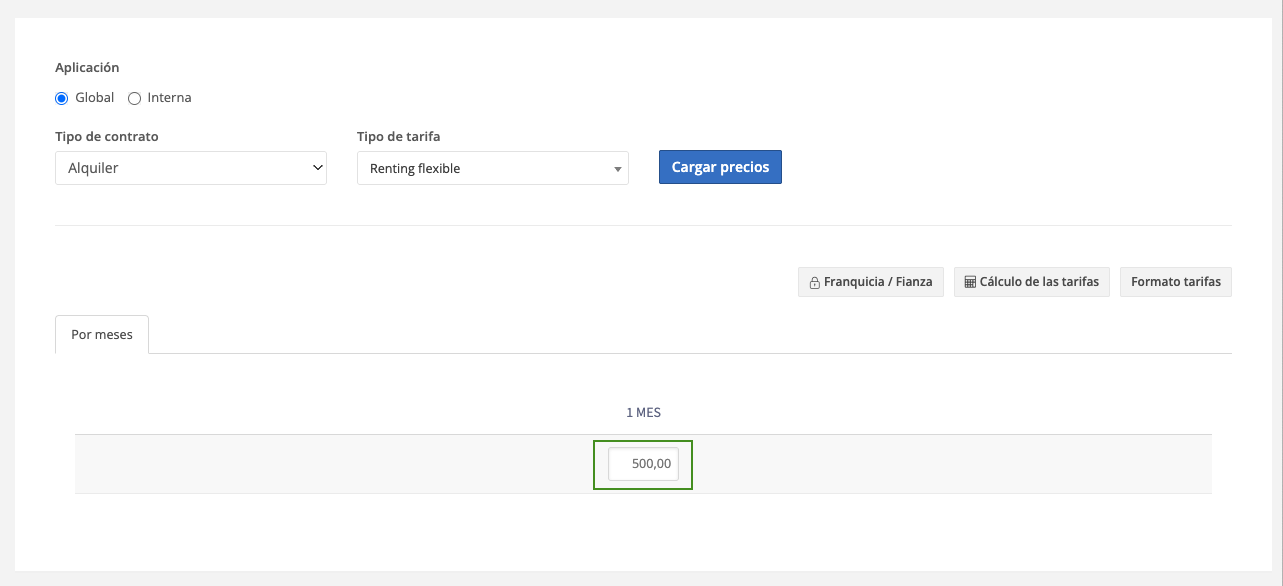
Task: Click the calculator icon on Cálculo de las tarifas
Action: 970,283
